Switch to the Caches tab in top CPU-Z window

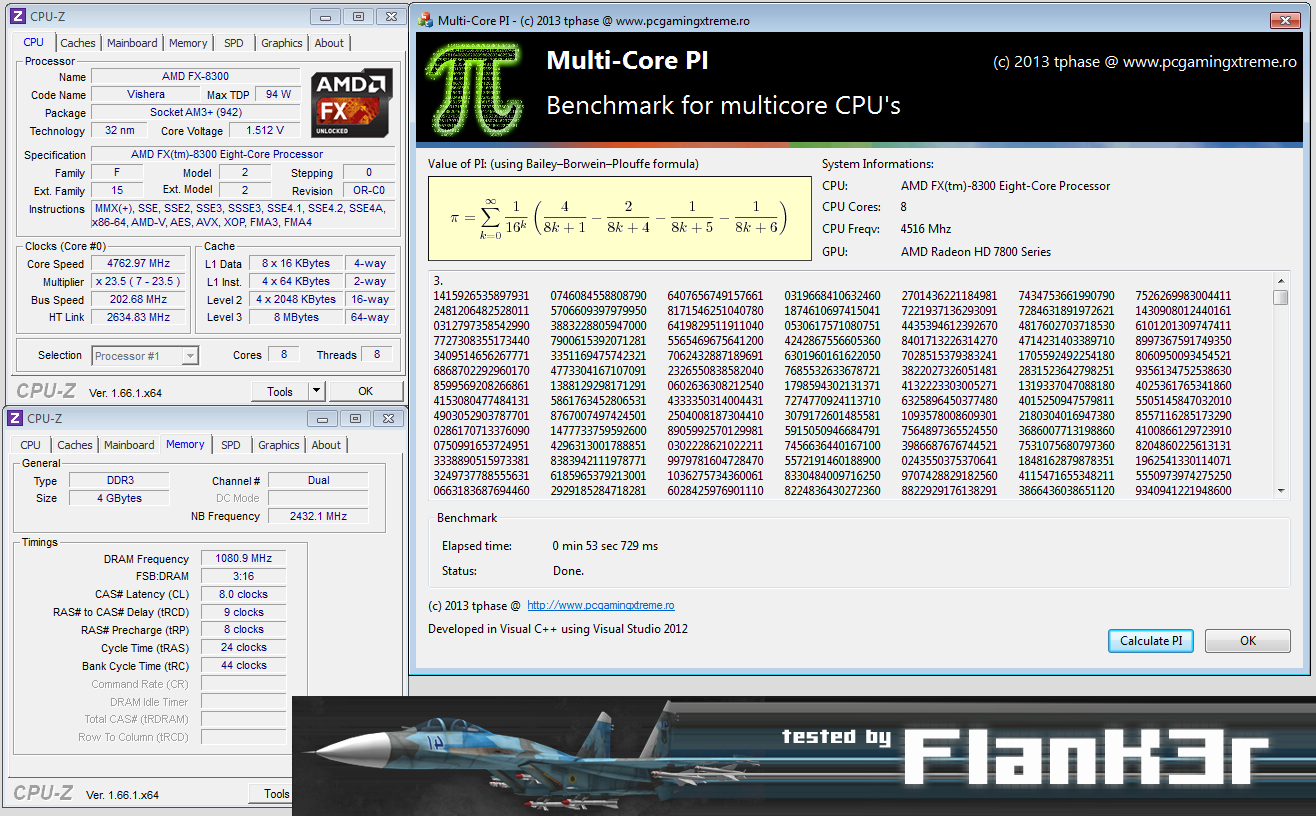click(78, 43)
